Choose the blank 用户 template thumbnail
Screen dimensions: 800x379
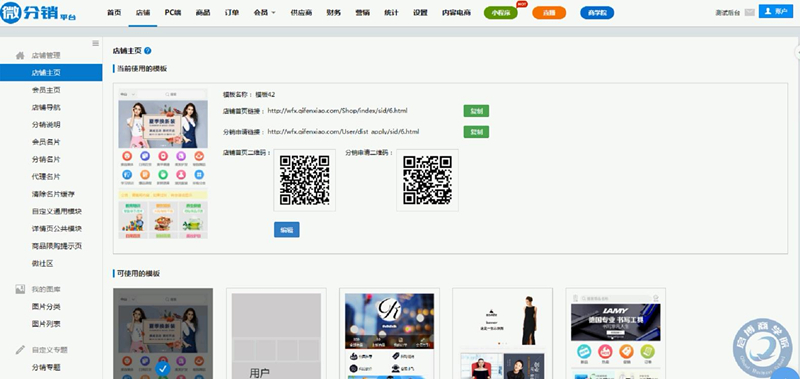pyautogui.click(x=276, y=334)
